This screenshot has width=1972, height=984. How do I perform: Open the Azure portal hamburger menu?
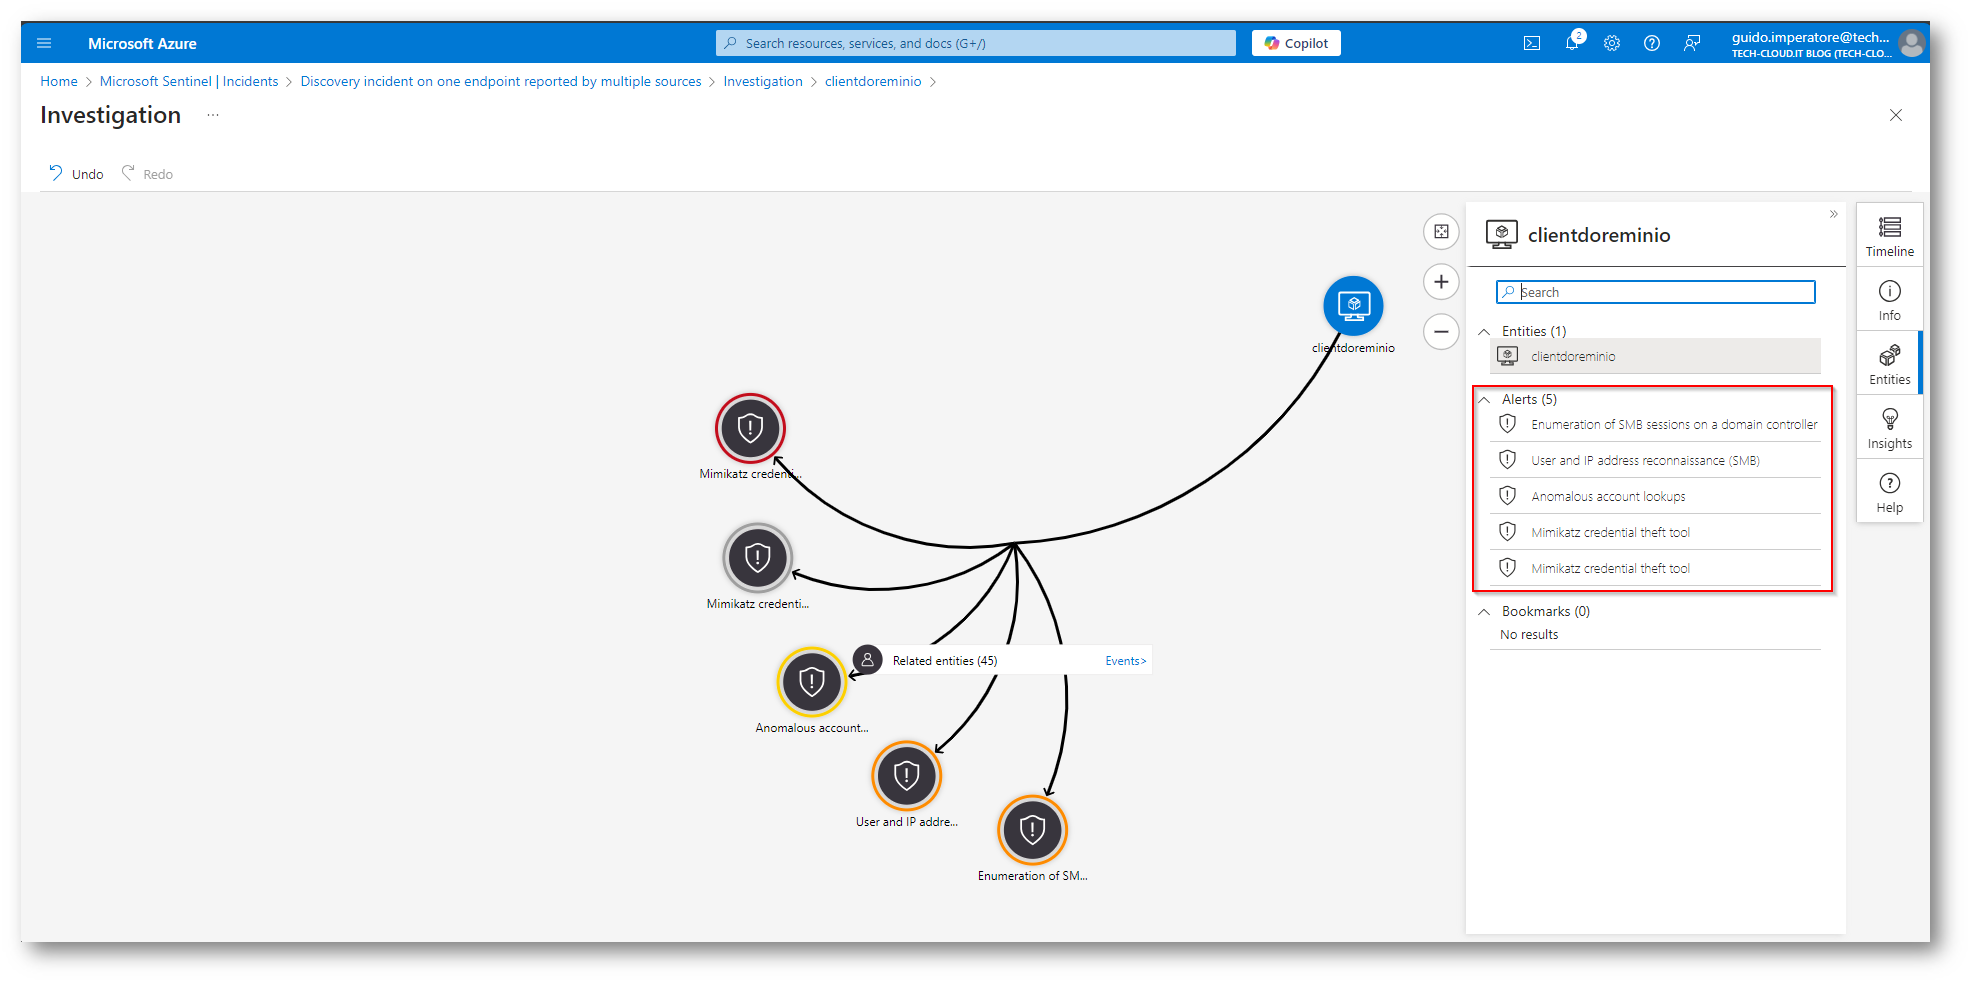pos(44,43)
